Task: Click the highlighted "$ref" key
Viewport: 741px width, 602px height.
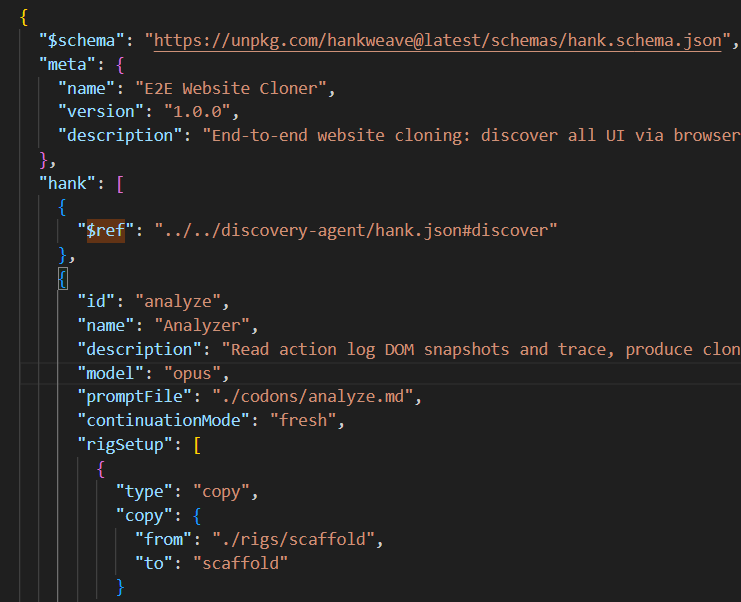Action: coord(106,231)
